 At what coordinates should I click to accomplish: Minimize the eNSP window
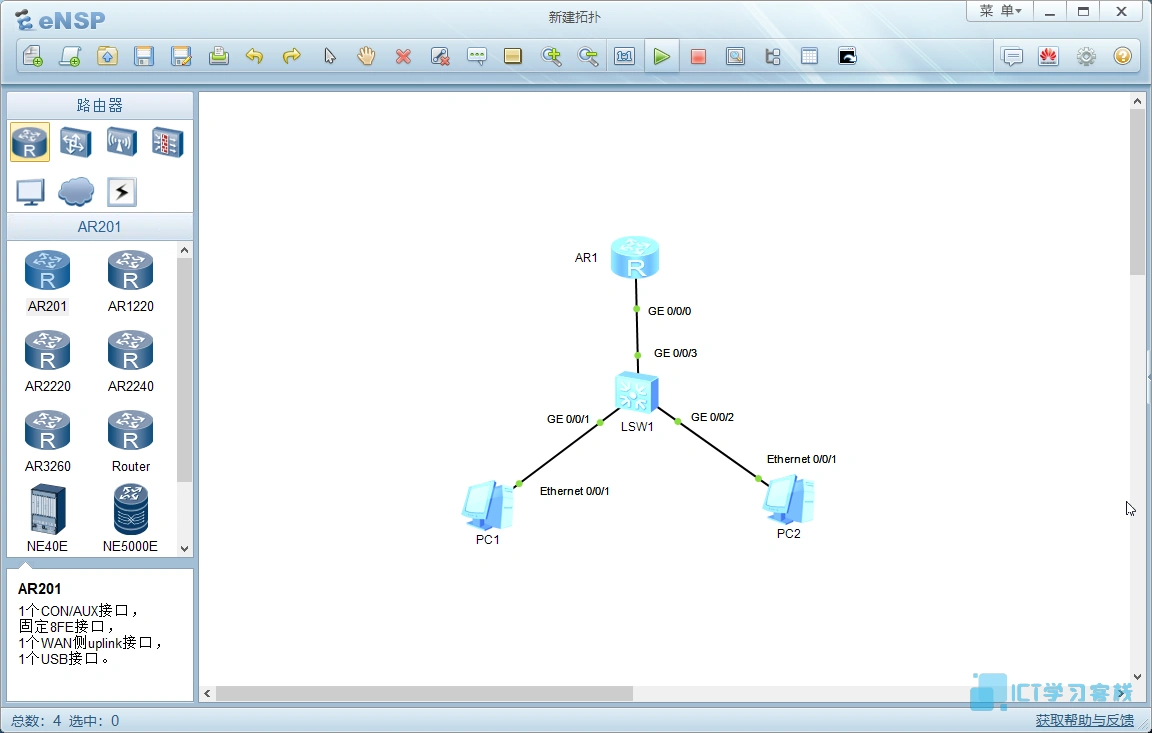(x=1050, y=11)
